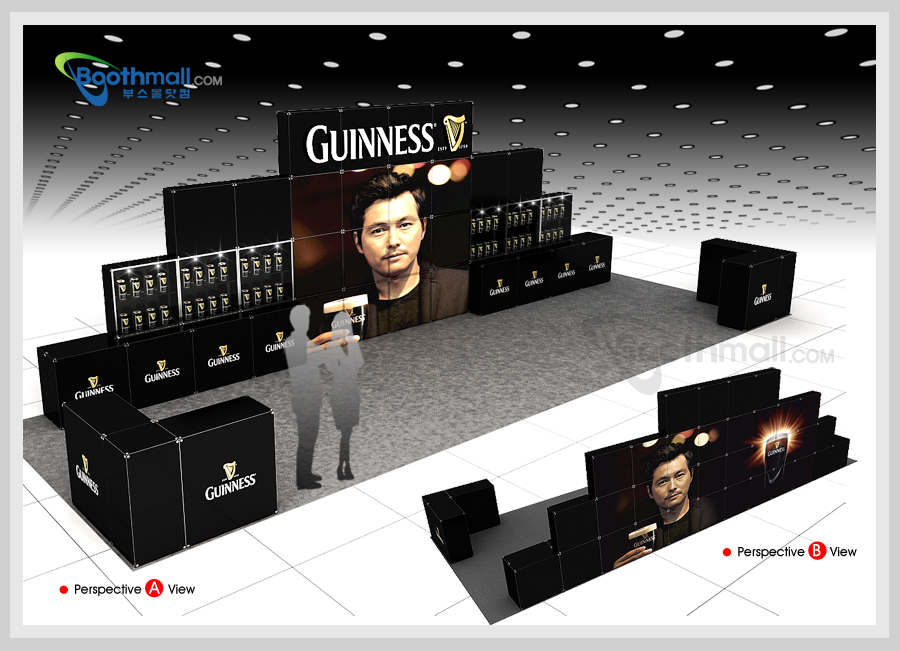Click the Guinness logo on the right standalone cube

coord(763,293)
